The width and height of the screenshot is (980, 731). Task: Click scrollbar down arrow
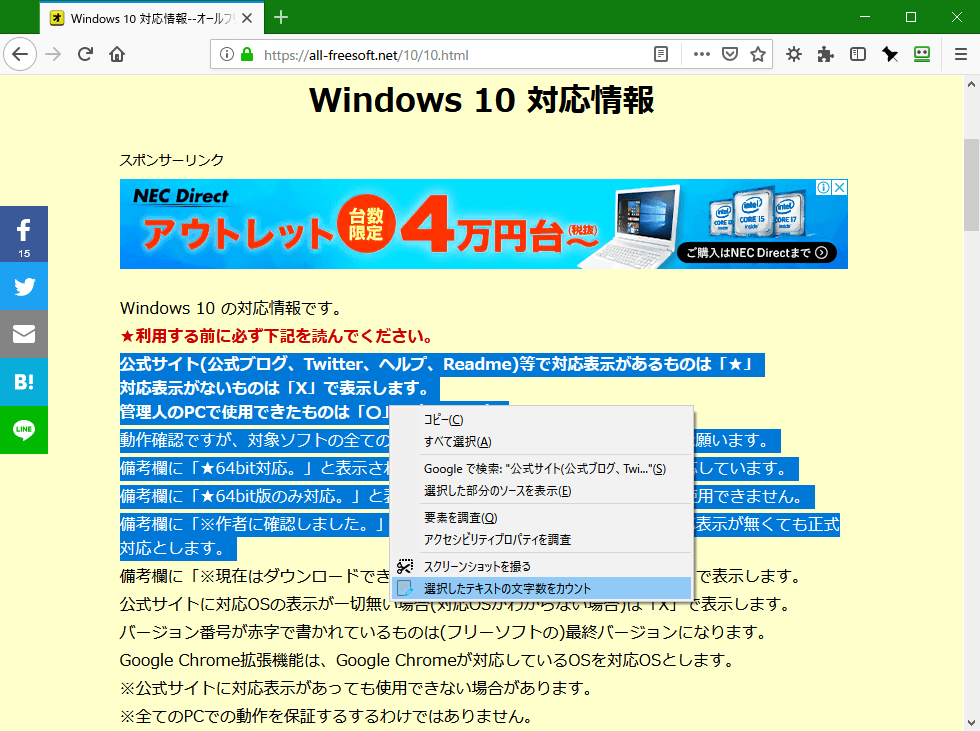(x=971, y=723)
